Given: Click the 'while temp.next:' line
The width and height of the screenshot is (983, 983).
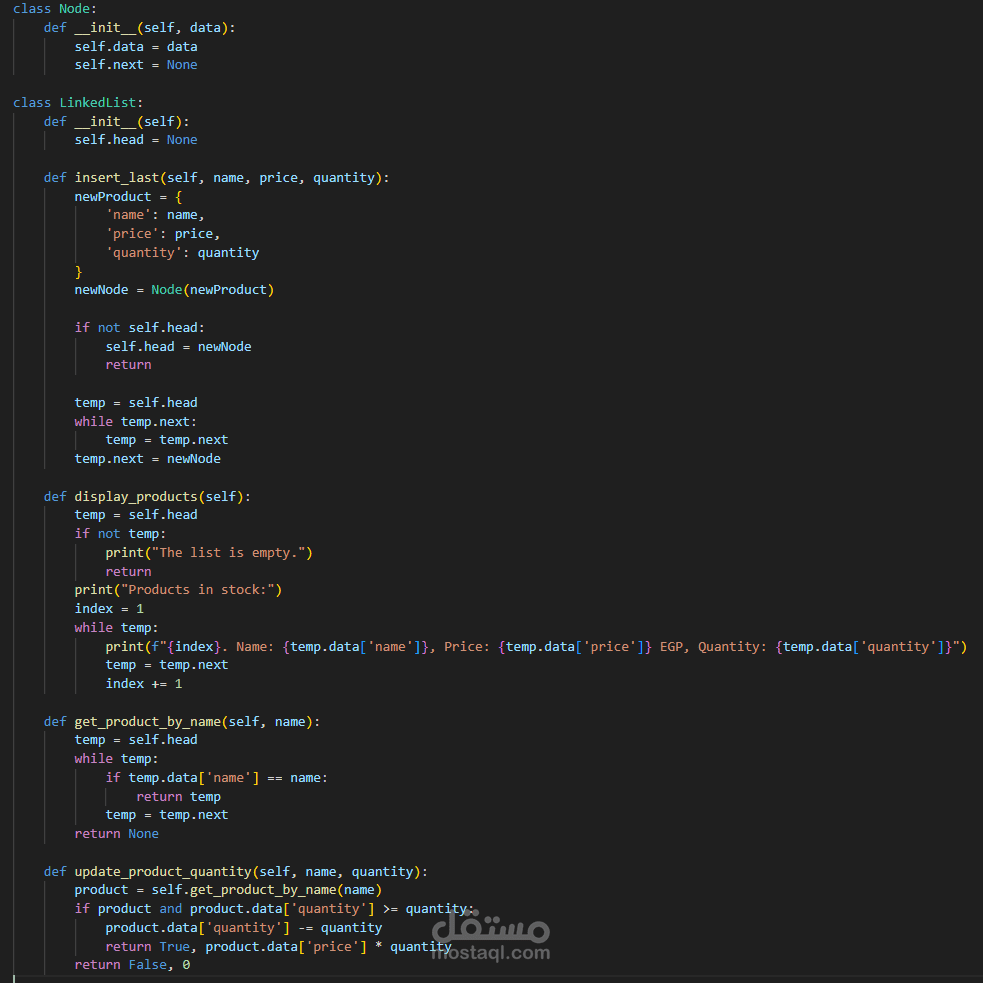Looking at the screenshot, I should [x=135, y=421].
